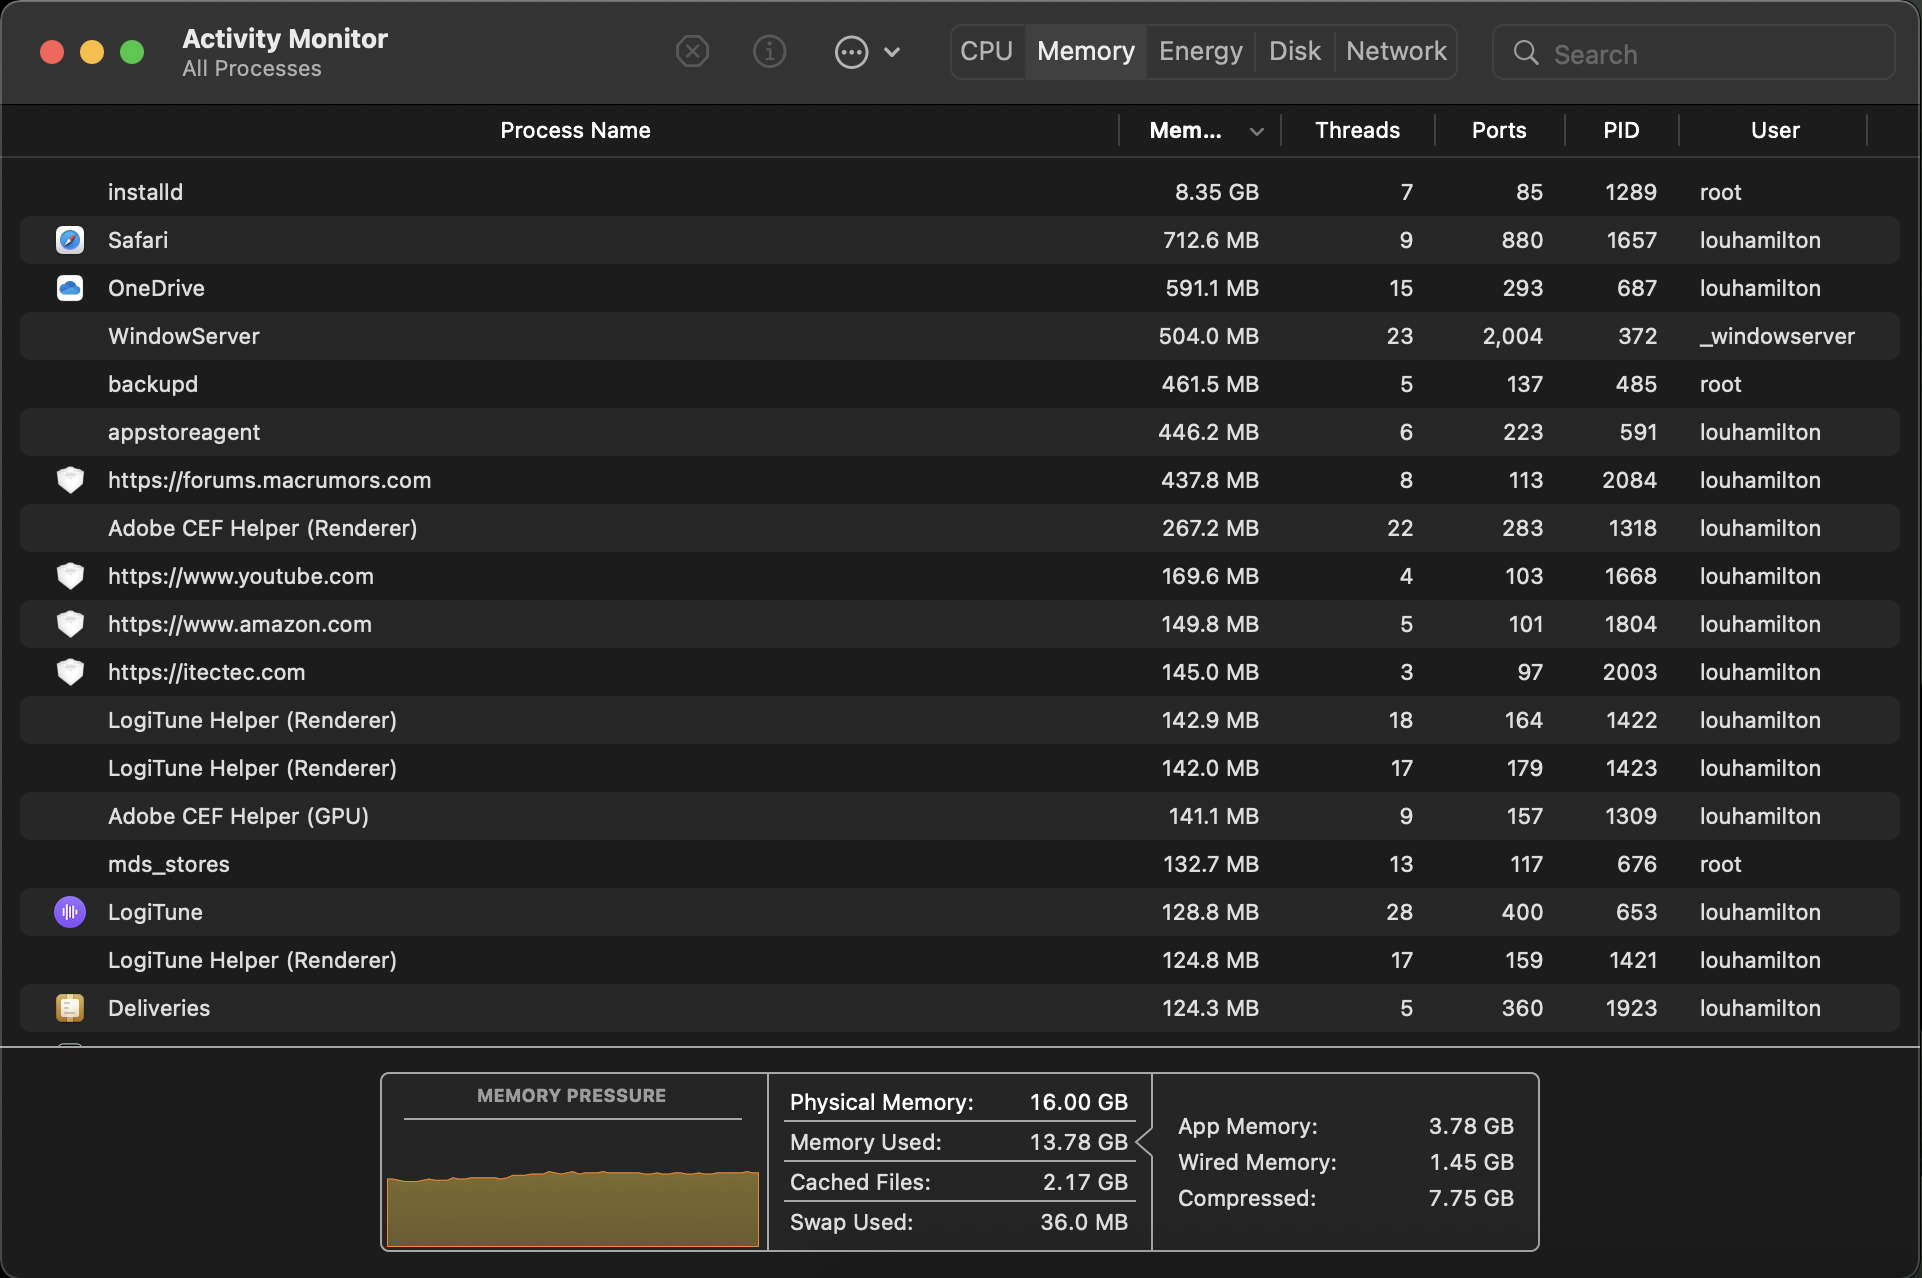Click the Safari compass icon

(70, 240)
